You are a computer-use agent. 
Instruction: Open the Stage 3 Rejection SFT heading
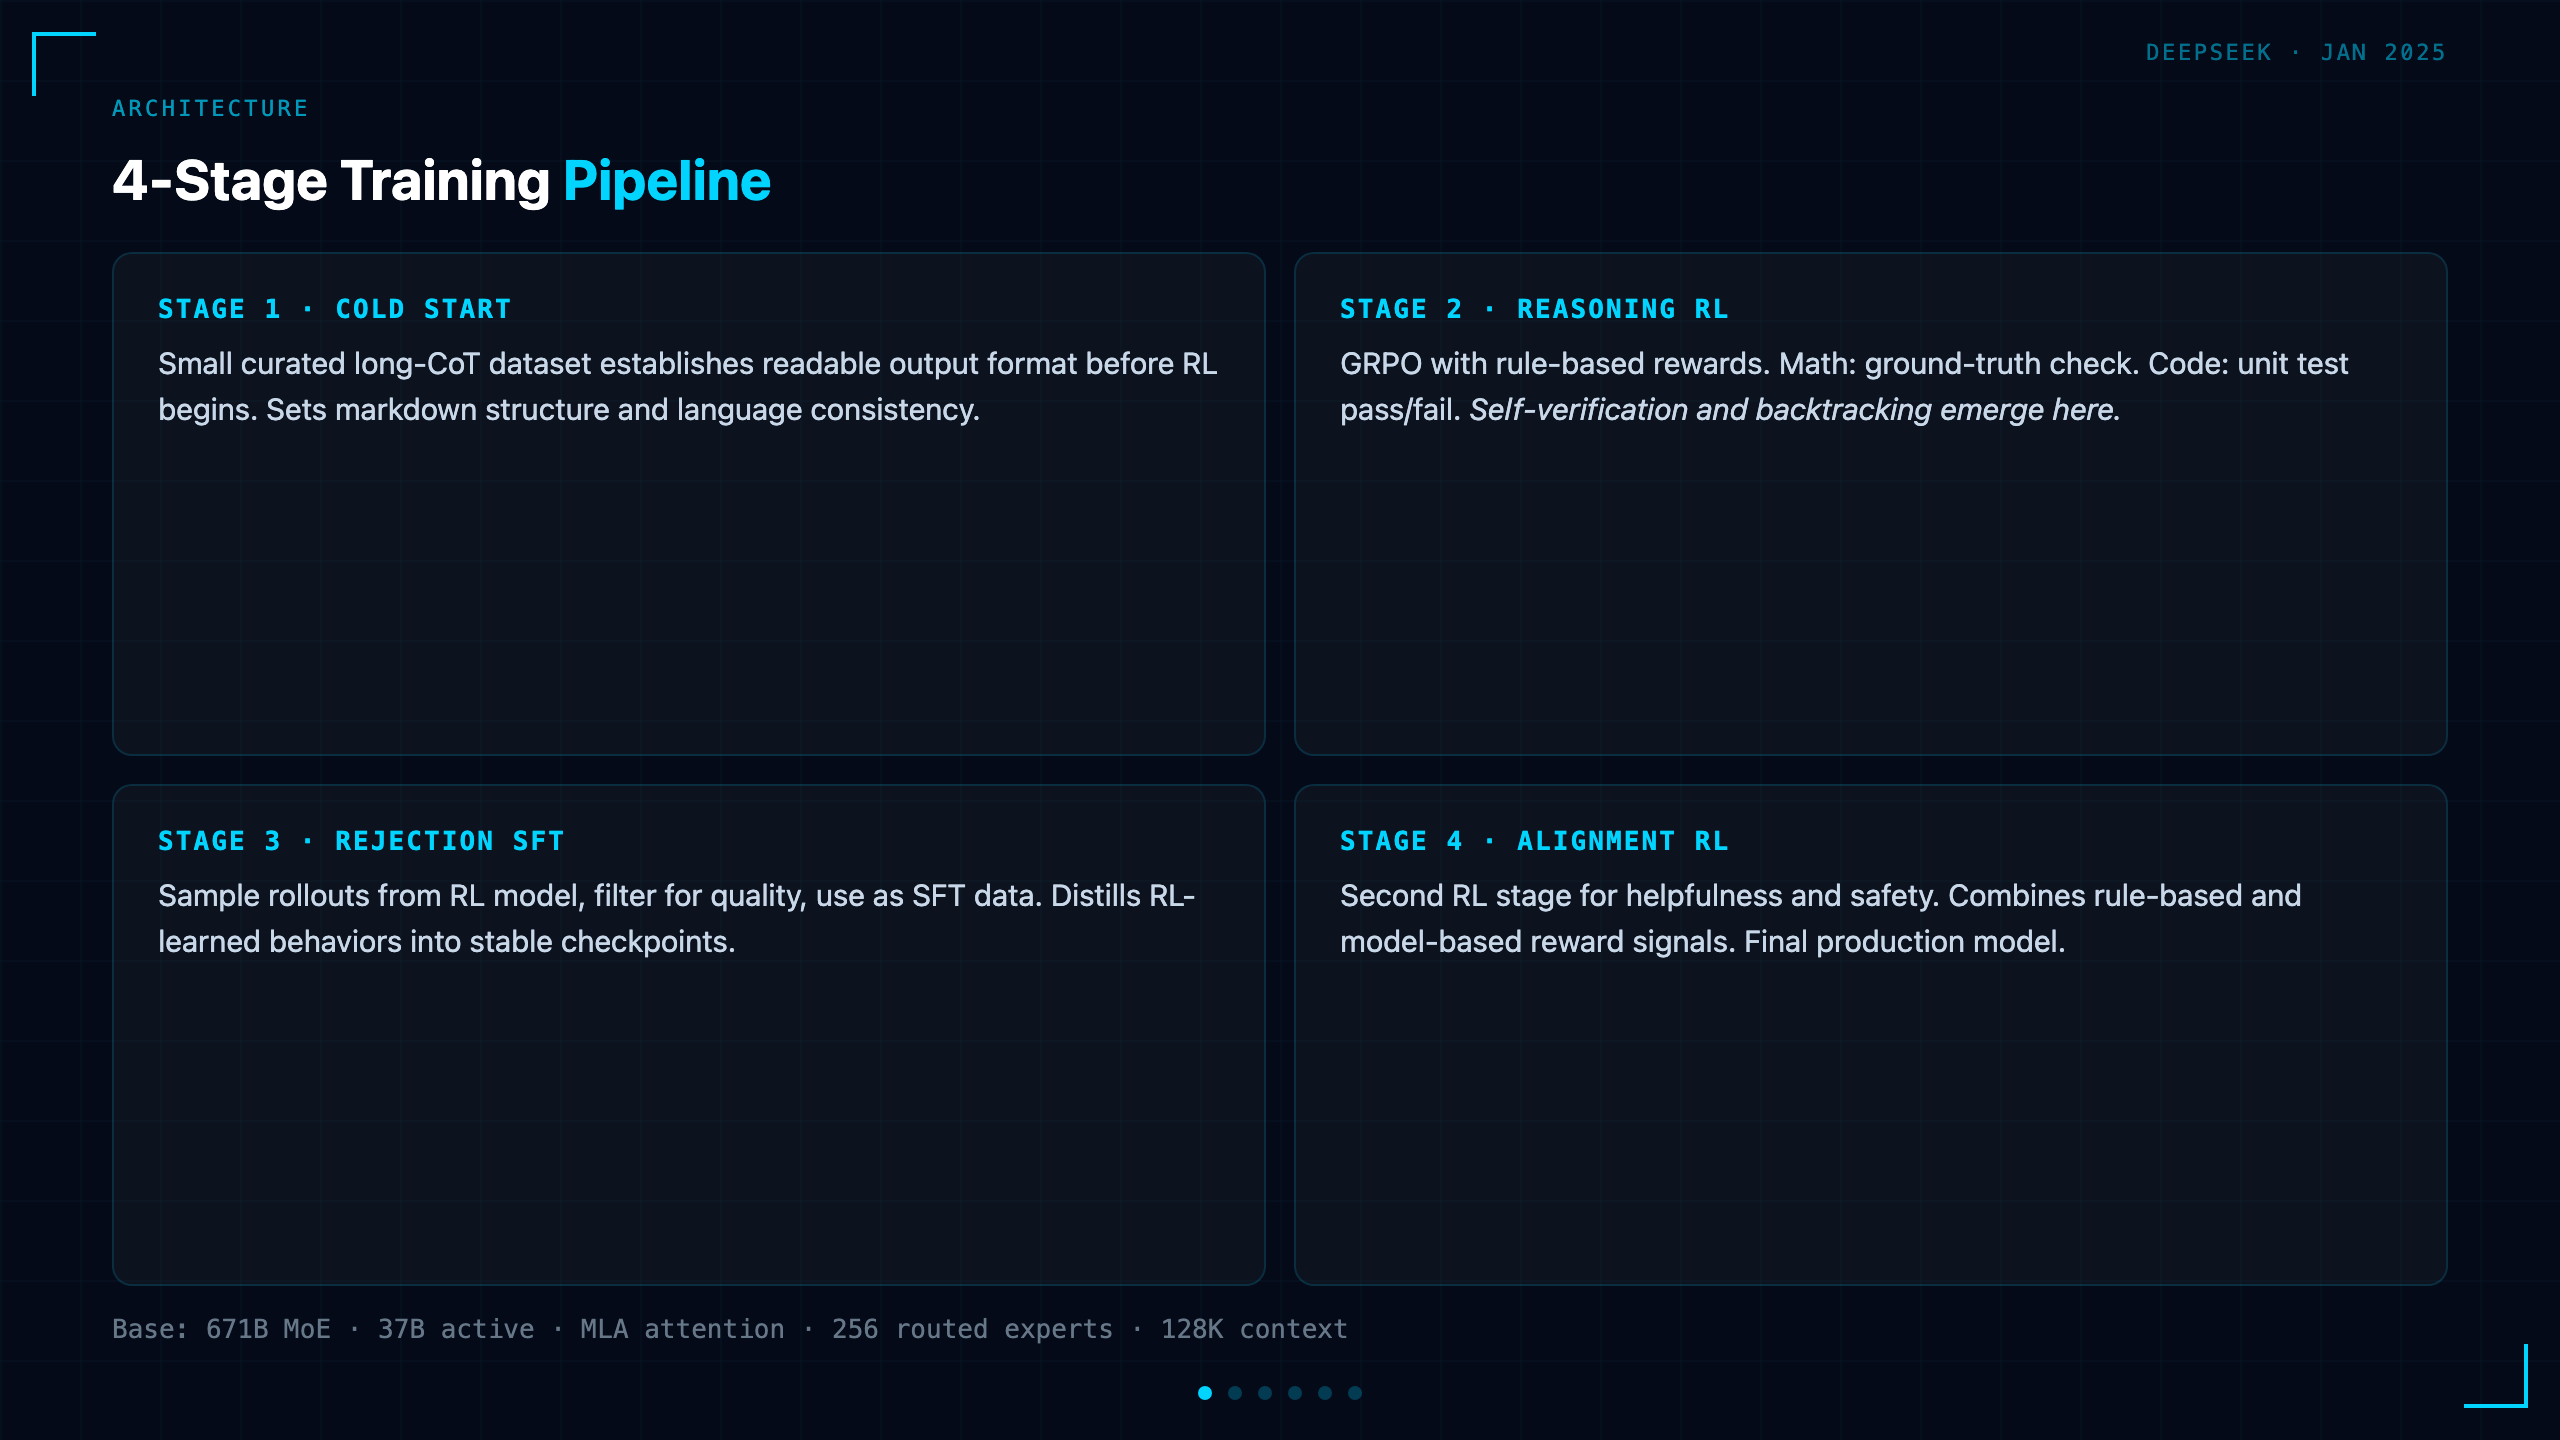tap(361, 841)
